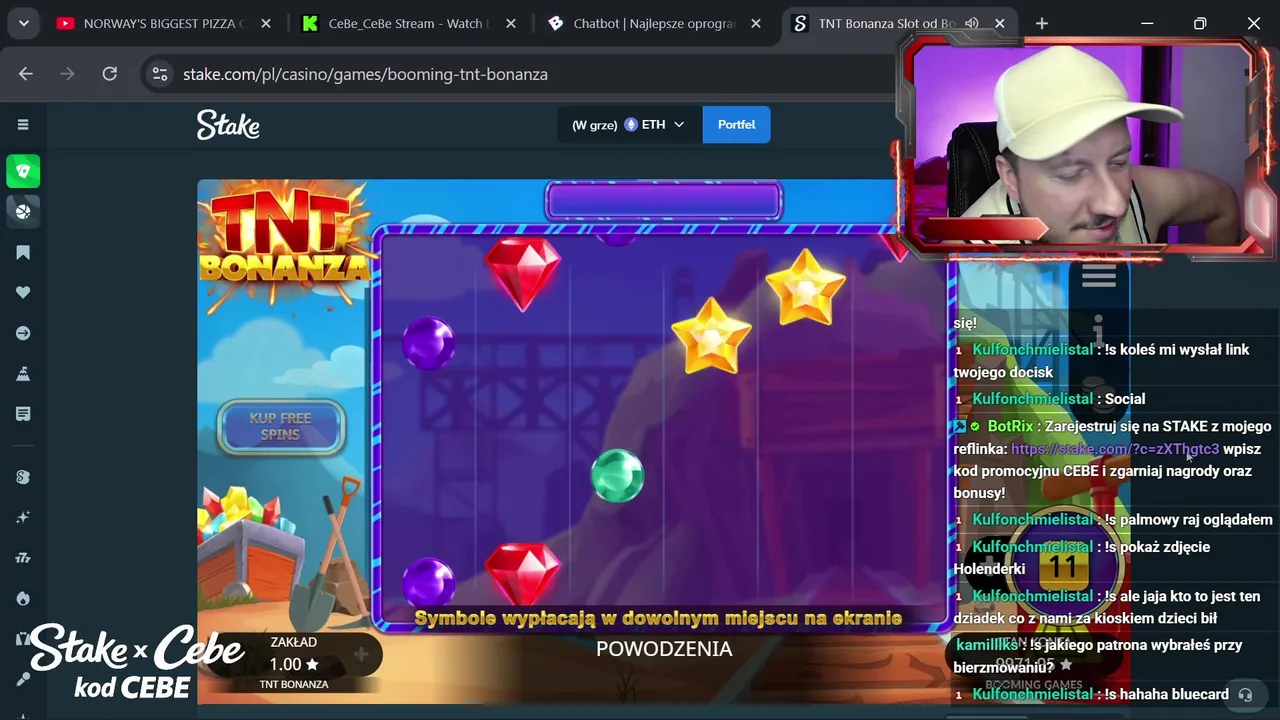
Task: Click the '(W grze)' balance label
Action: pyautogui.click(x=594, y=125)
